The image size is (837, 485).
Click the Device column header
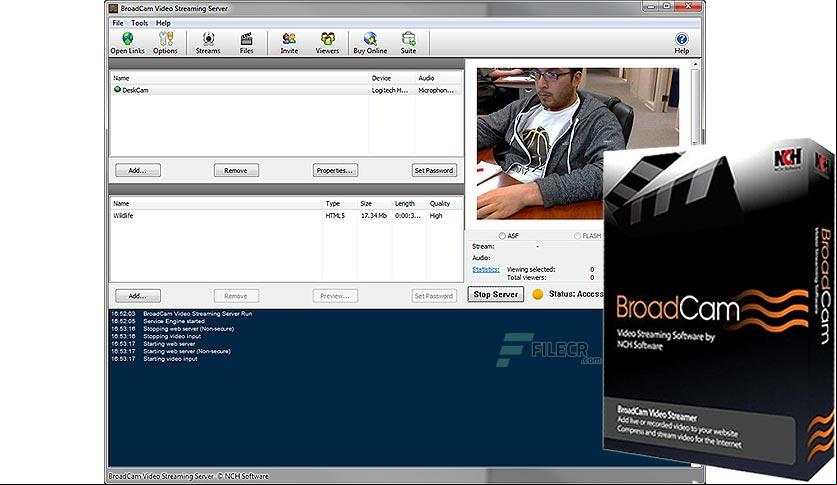pos(392,78)
